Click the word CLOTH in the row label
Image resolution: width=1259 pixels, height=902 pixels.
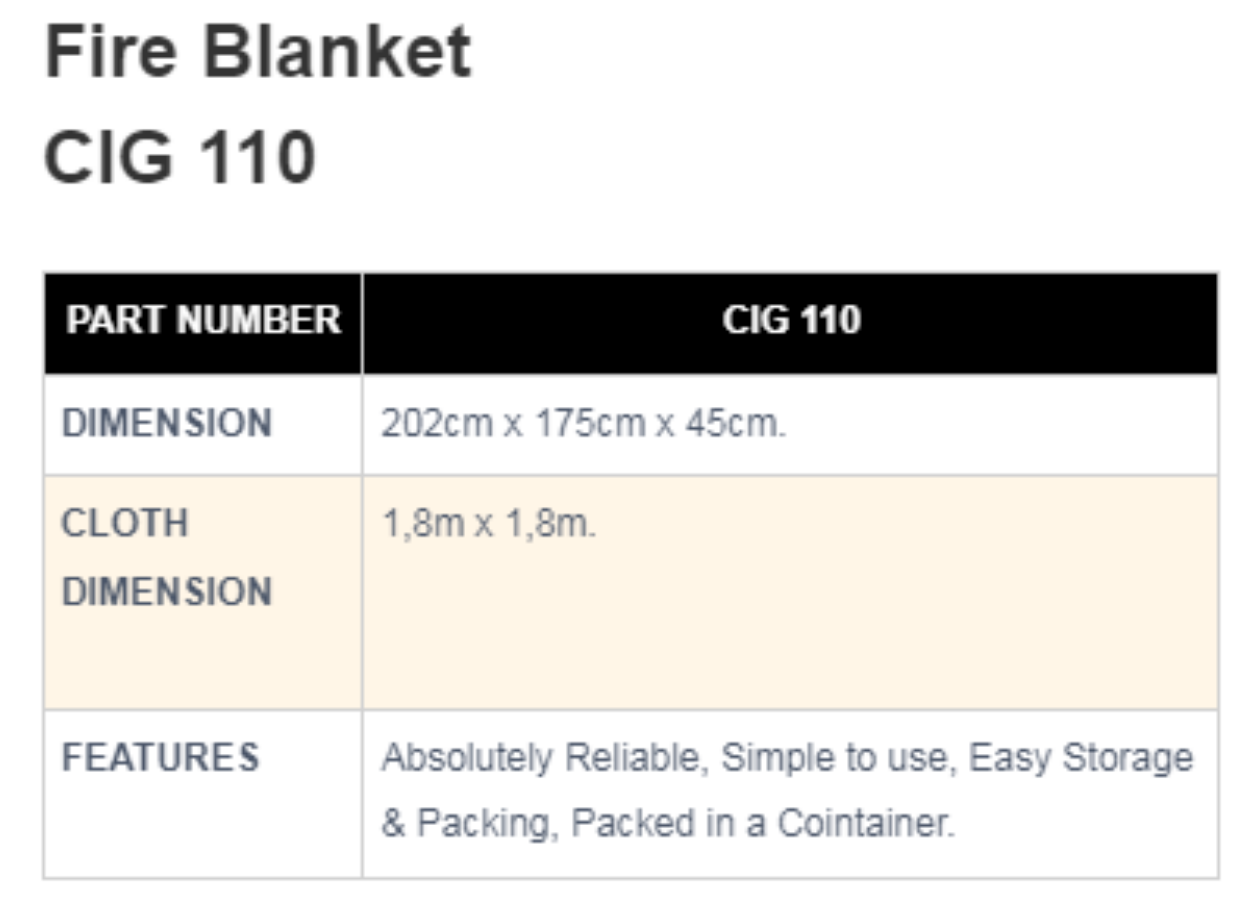click(125, 523)
